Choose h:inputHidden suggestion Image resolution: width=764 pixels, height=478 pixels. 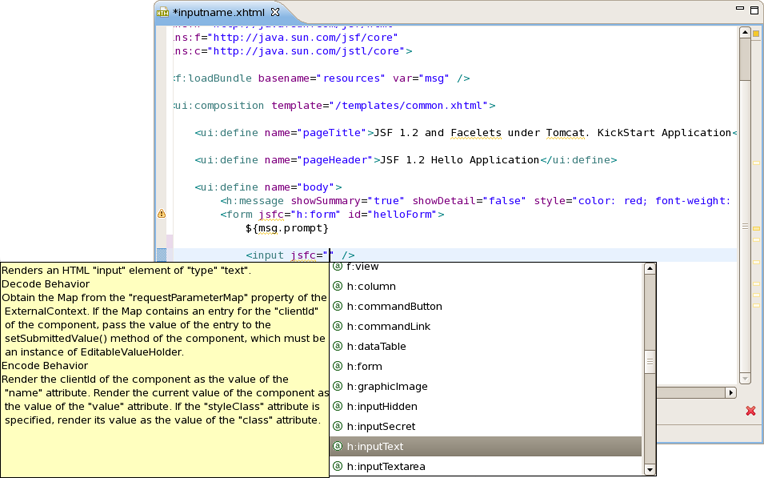[486, 406]
